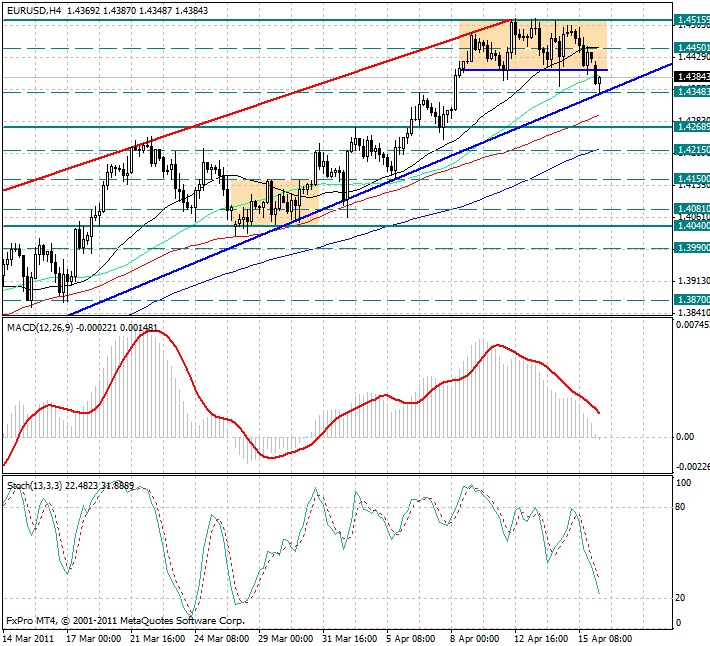Viewport: 710px width, 646px height.
Task: Click the 17 Mar 00:00 time label
Action: tap(94, 639)
